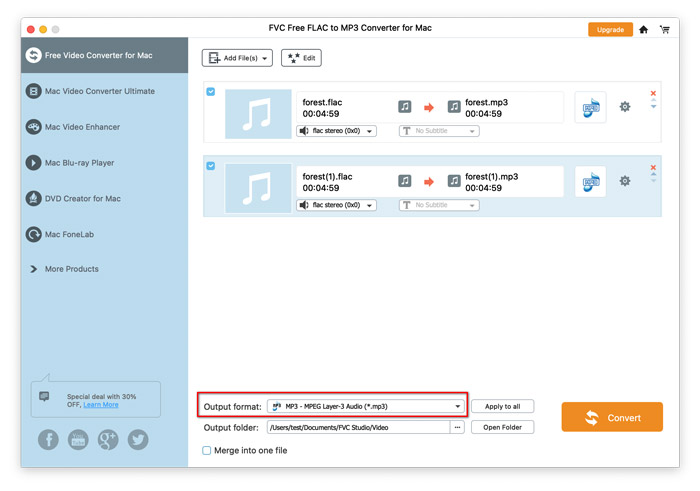Move forest.flac down with arrow
The height and width of the screenshot is (491, 700).
click(653, 107)
